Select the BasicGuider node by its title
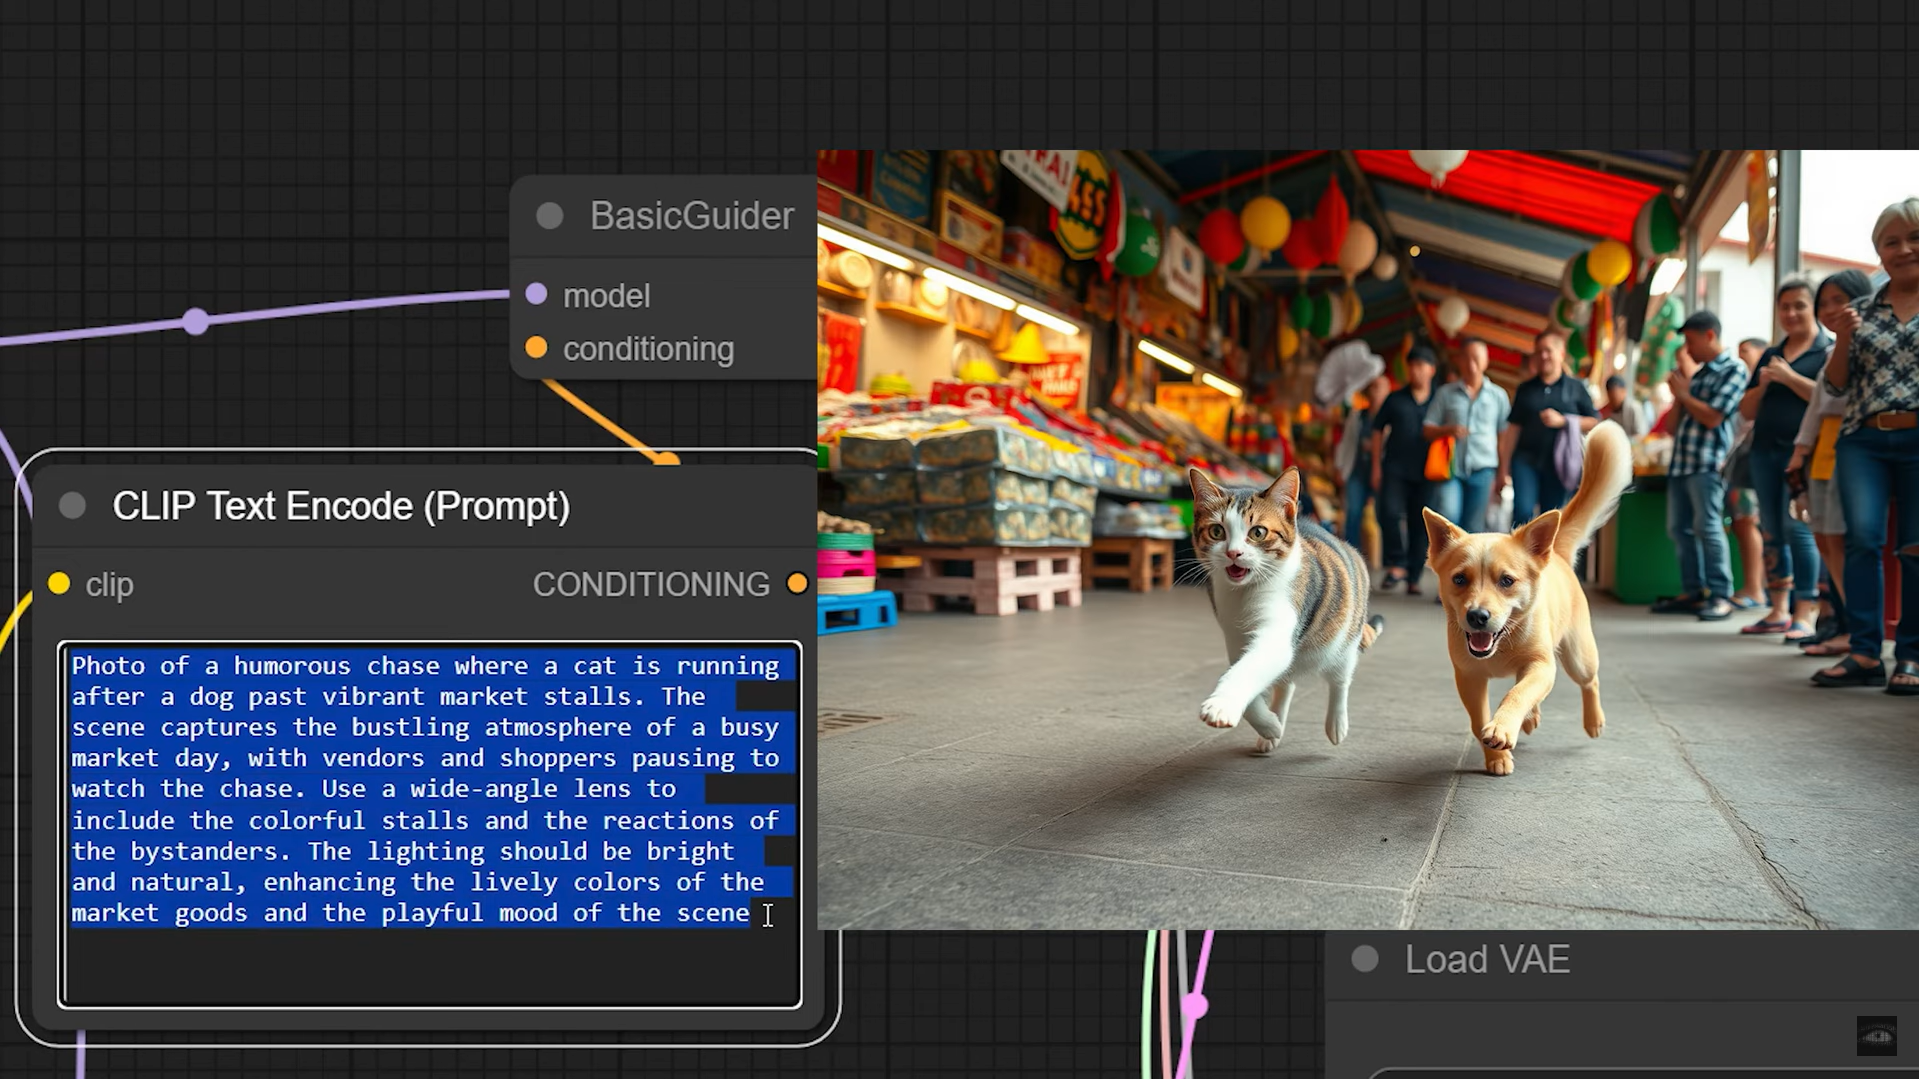This screenshot has width=1919, height=1079. point(691,215)
